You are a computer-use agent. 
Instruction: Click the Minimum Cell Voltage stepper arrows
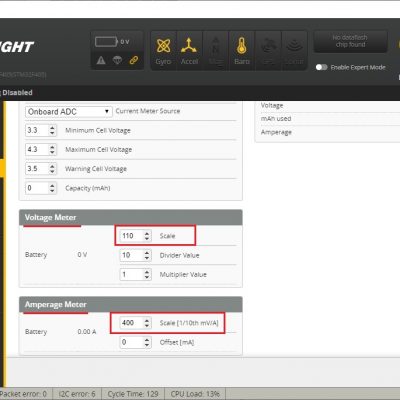(52, 130)
